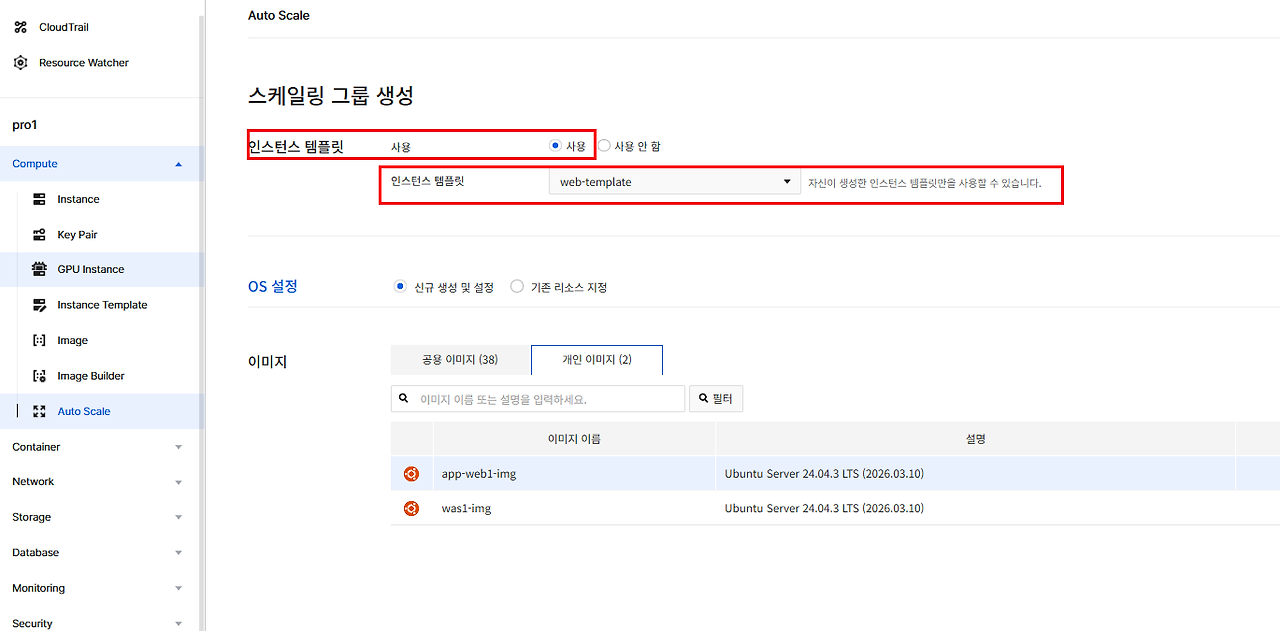Open Image Builder menu item

pyautogui.click(x=91, y=376)
